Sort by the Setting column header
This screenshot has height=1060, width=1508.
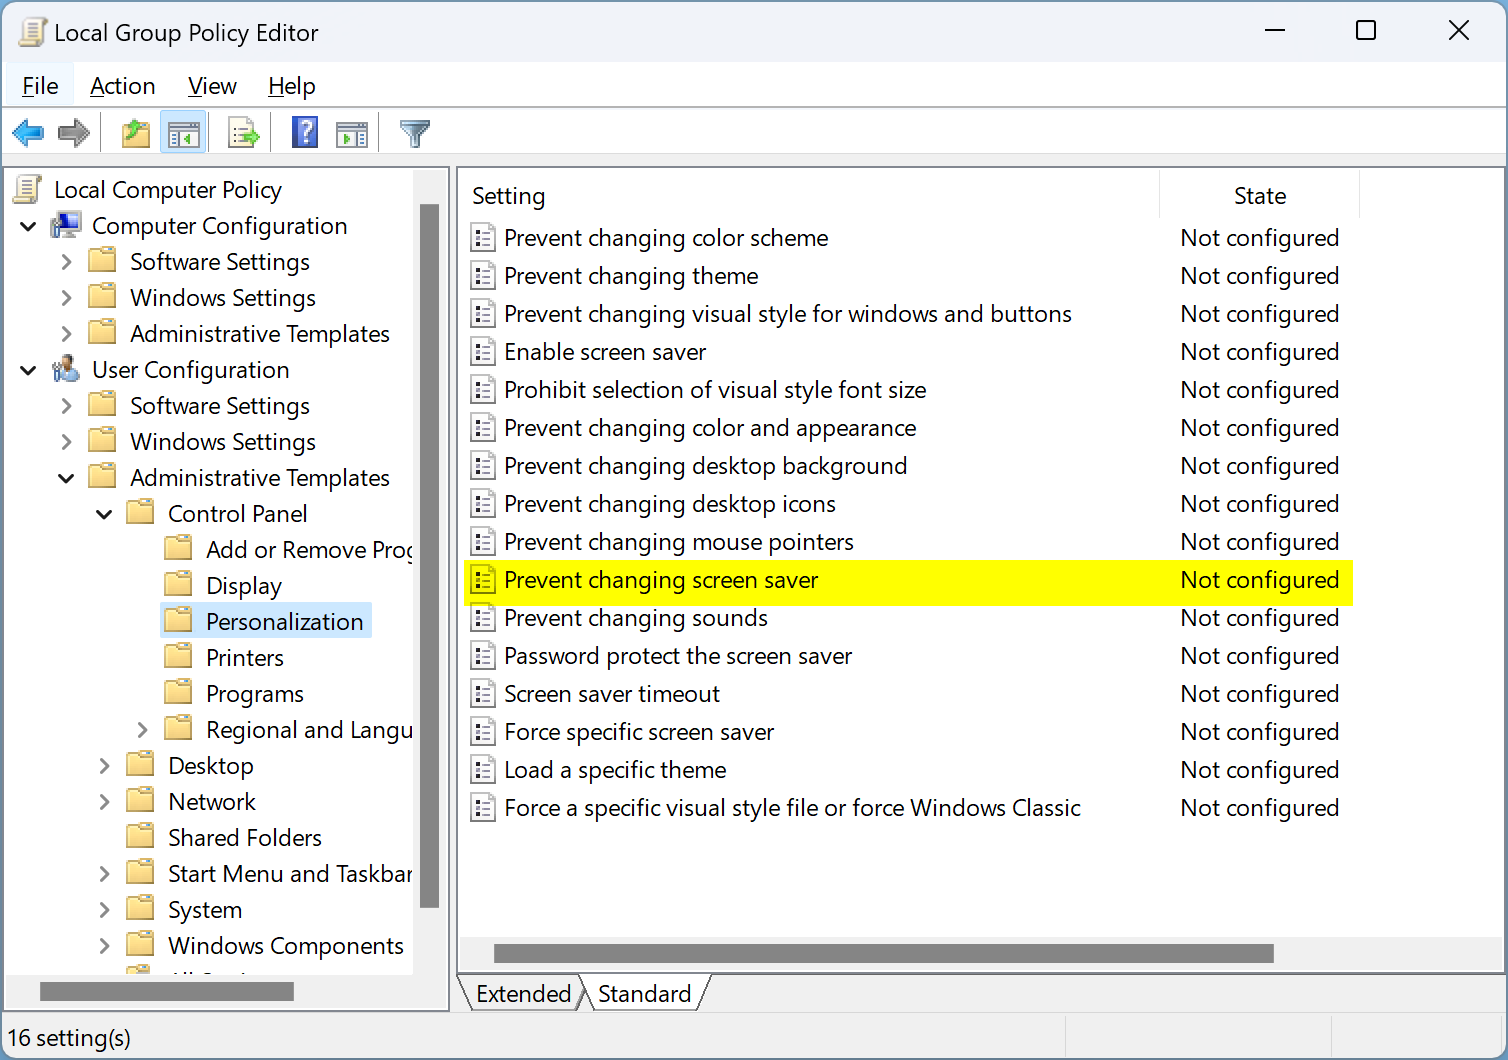pyautogui.click(x=810, y=196)
